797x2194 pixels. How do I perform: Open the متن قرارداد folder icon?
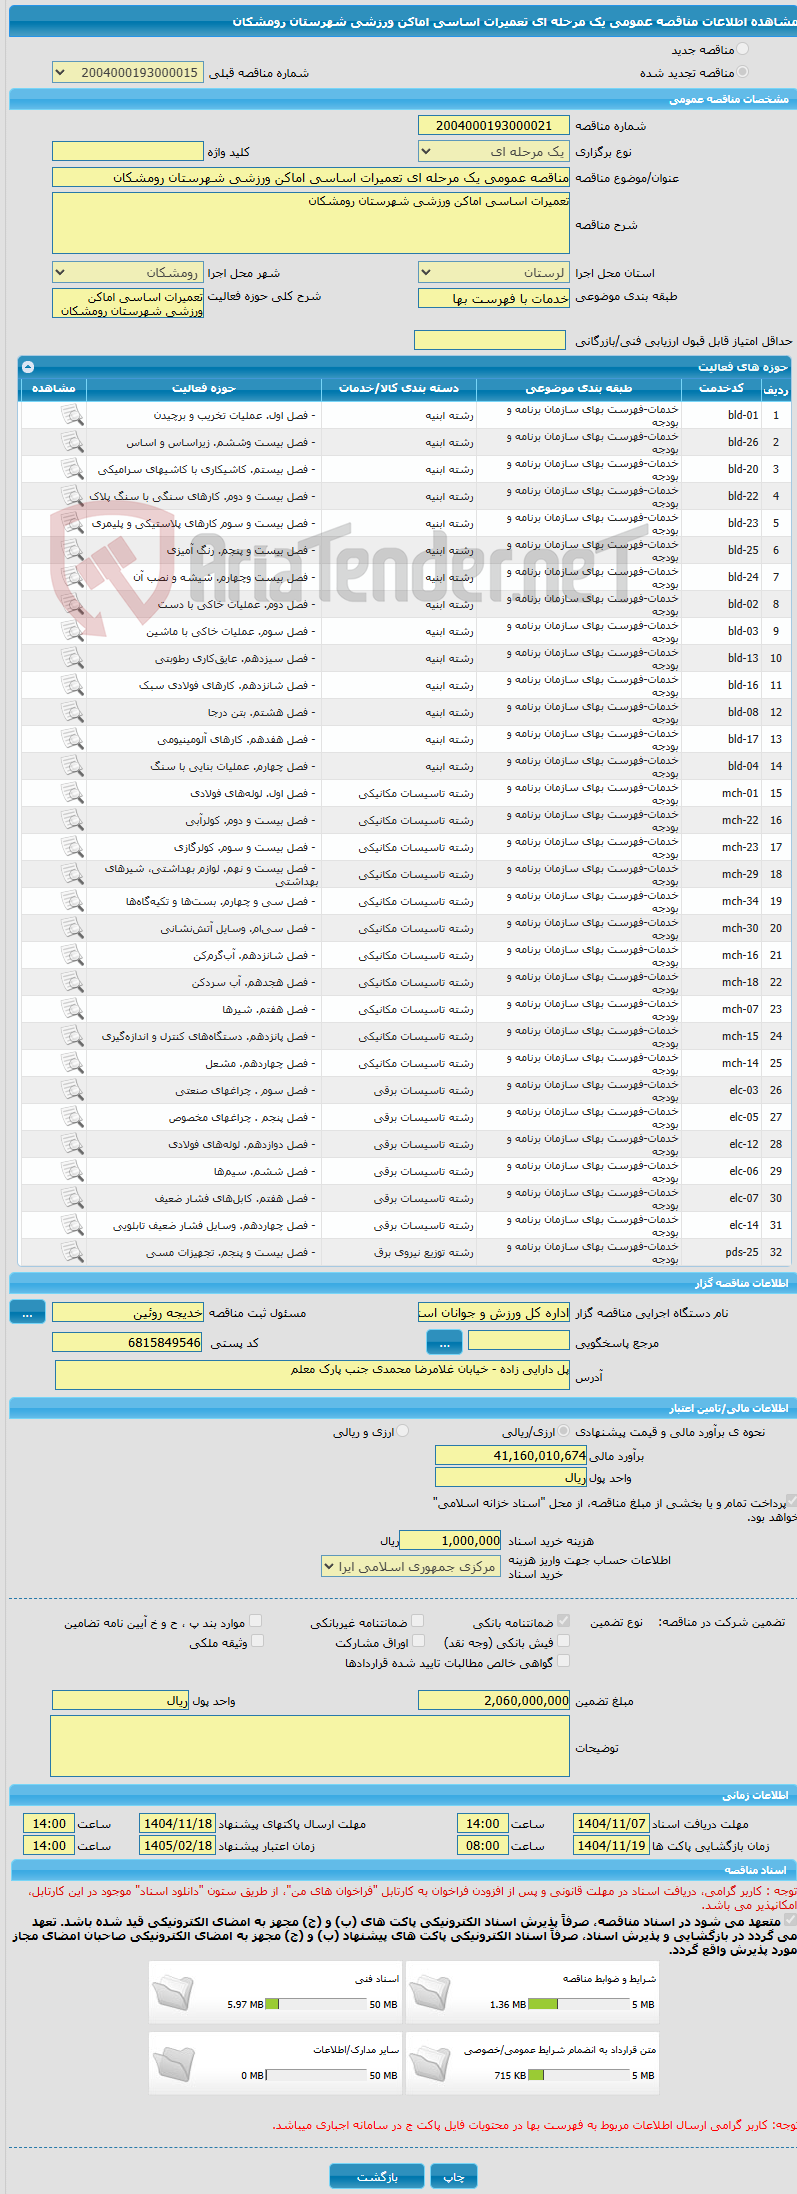(x=430, y=2063)
